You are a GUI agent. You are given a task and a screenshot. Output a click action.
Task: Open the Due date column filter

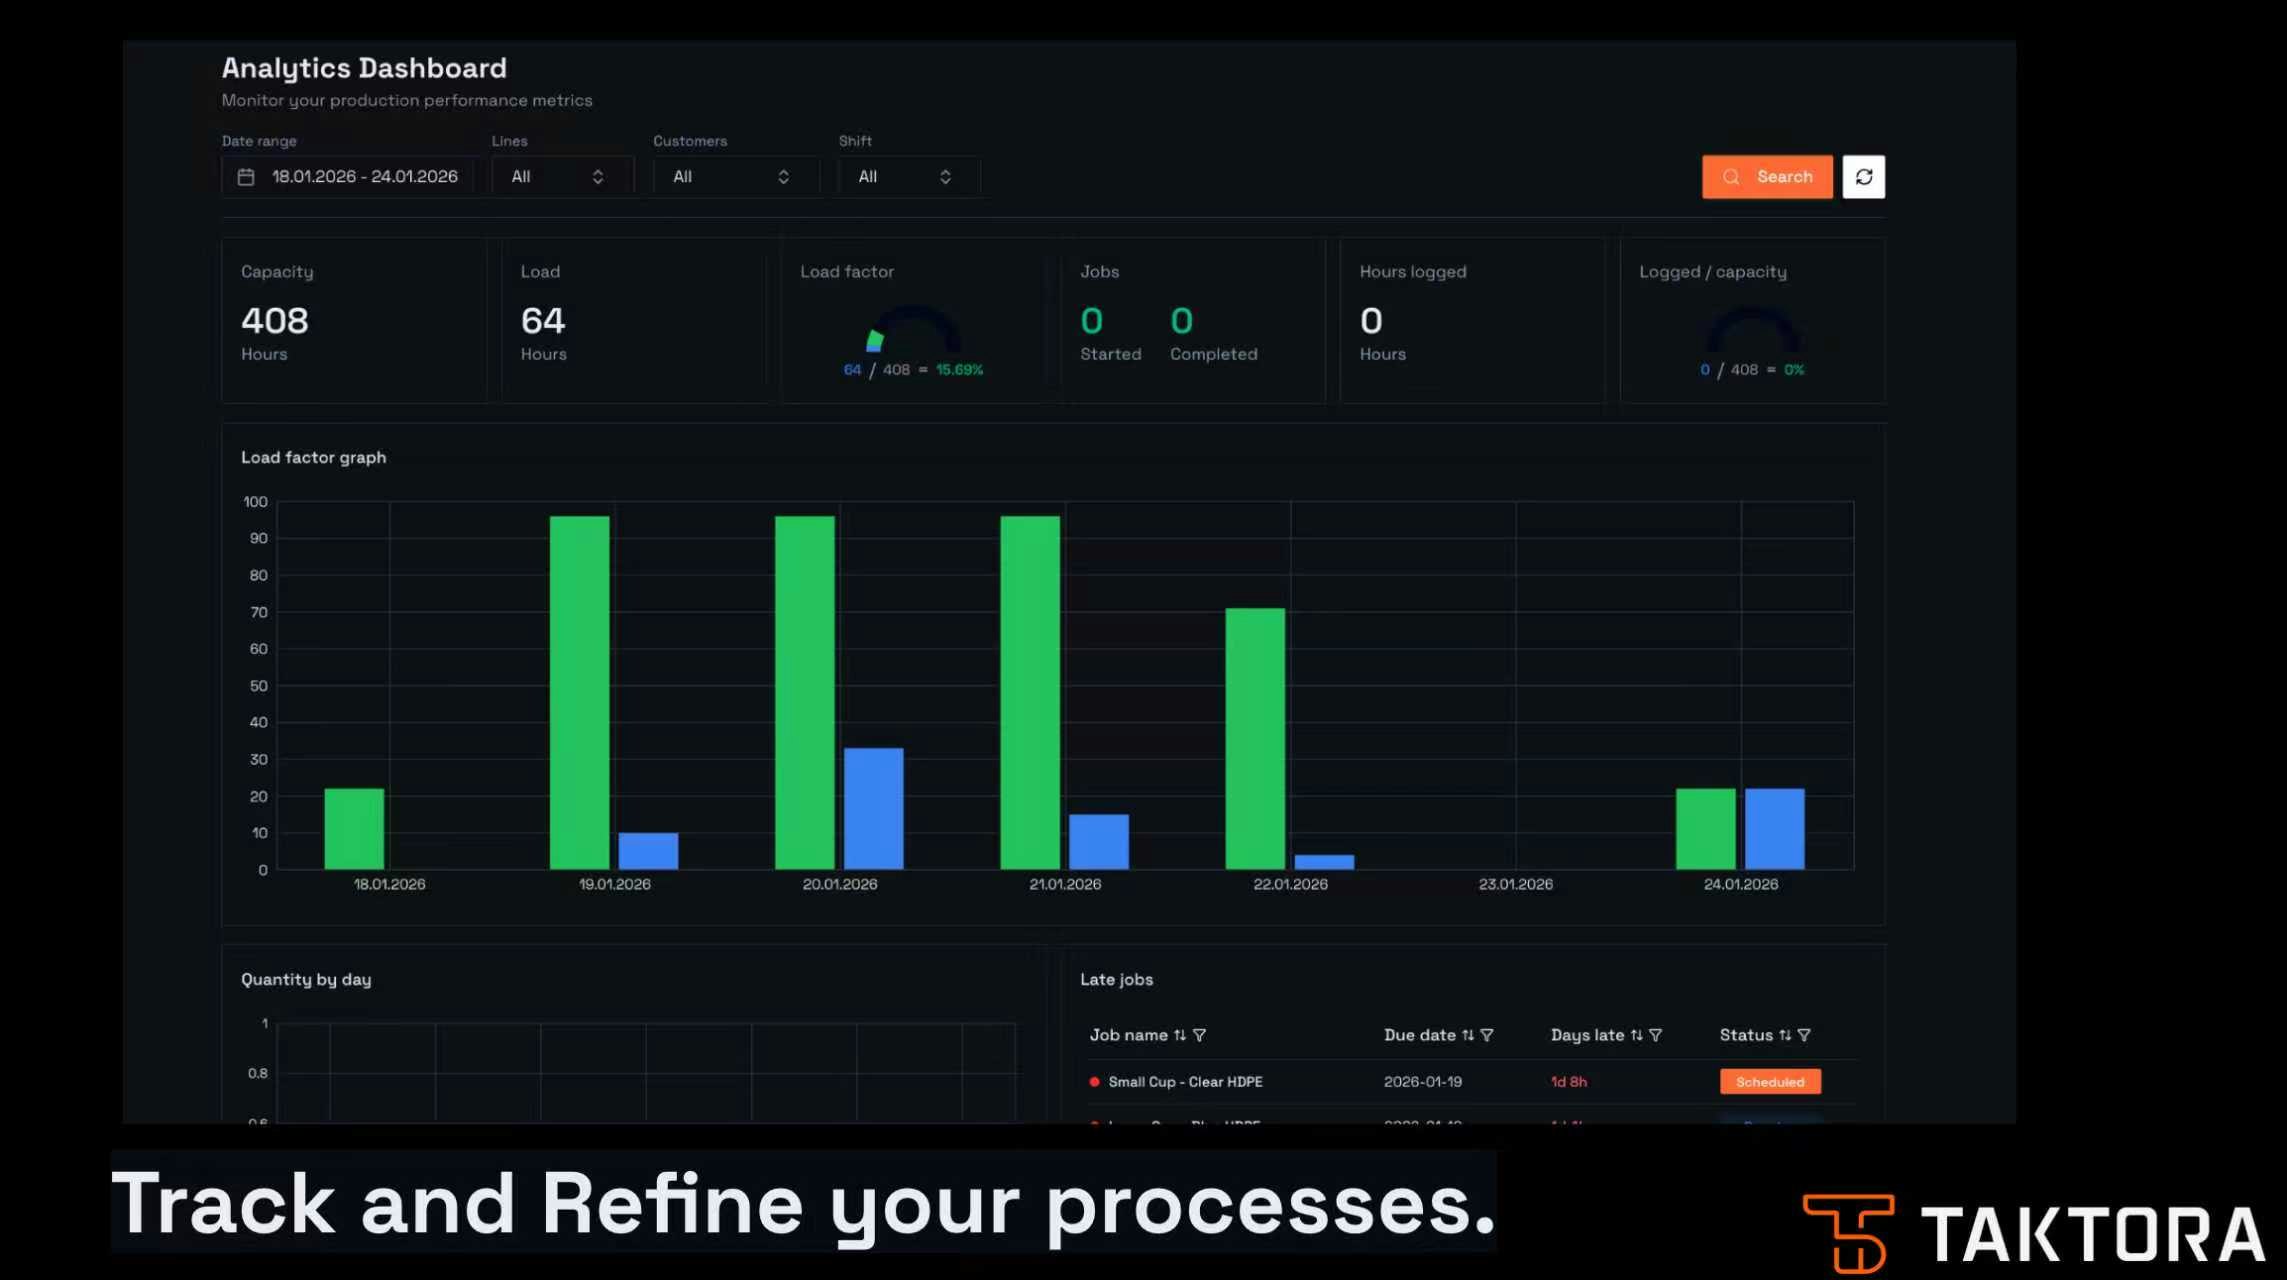(1487, 1035)
